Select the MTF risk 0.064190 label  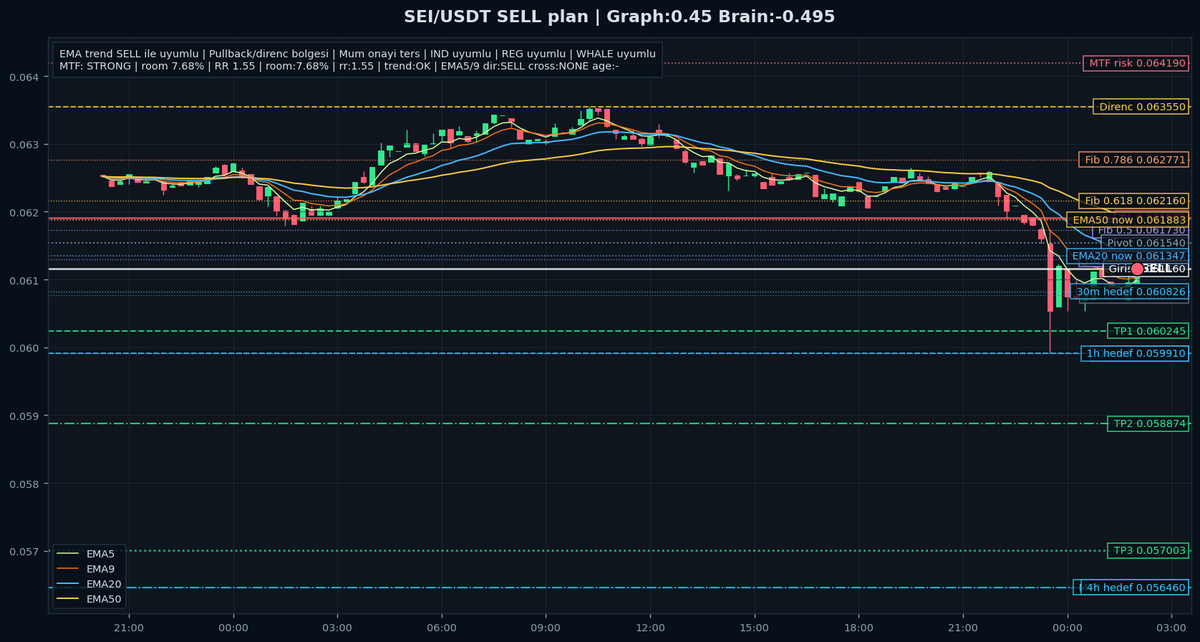click(1137, 63)
